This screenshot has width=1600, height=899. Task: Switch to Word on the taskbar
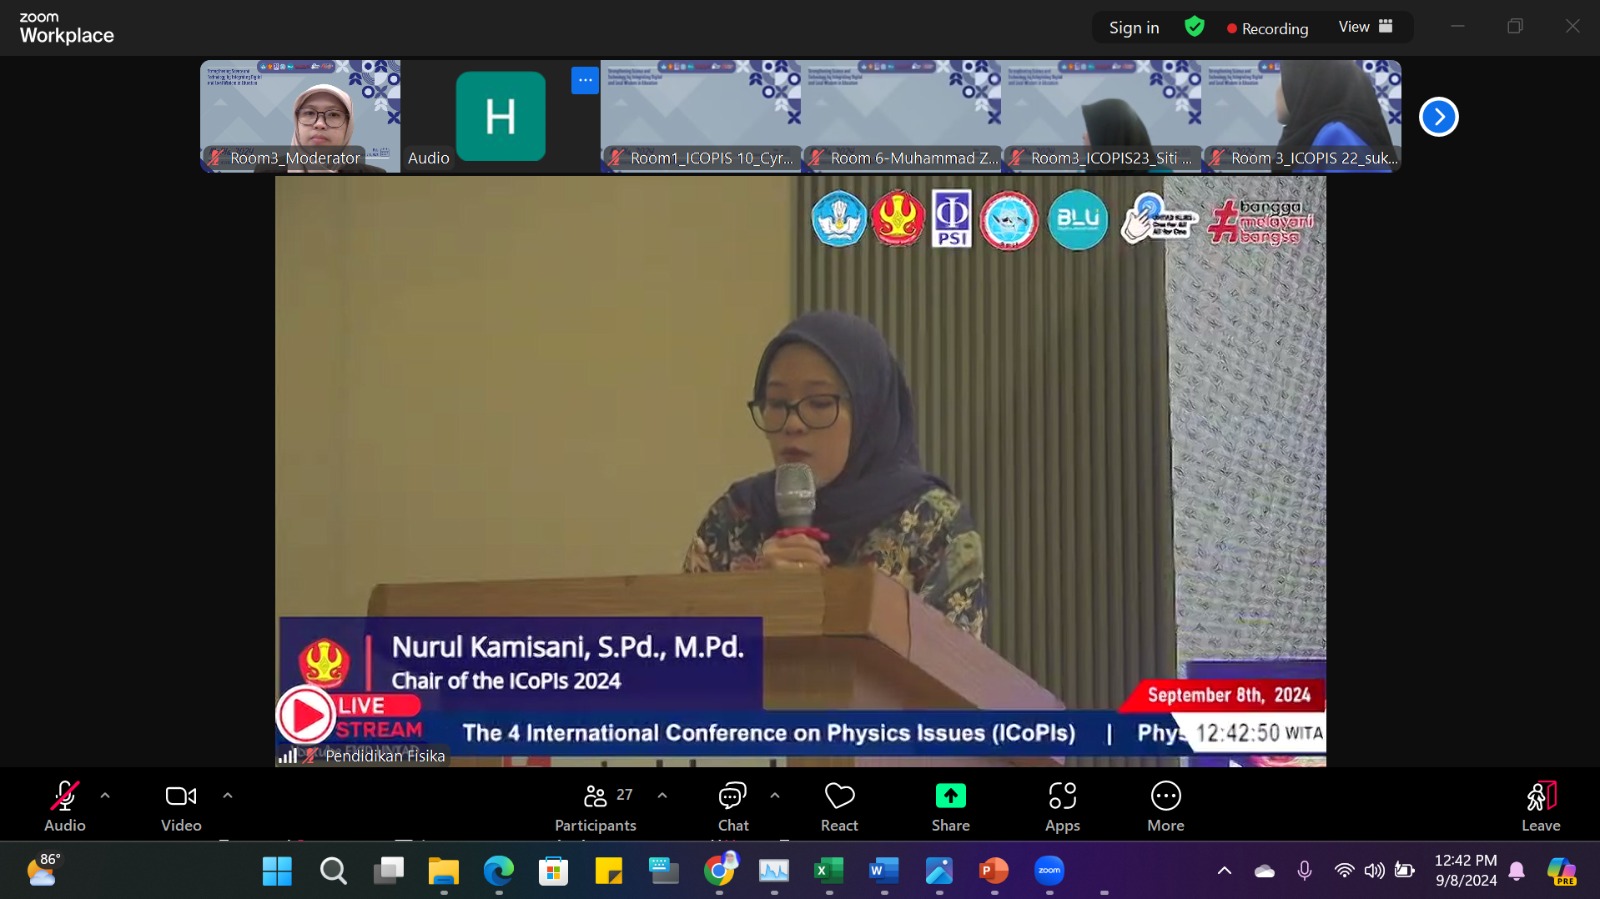click(884, 871)
